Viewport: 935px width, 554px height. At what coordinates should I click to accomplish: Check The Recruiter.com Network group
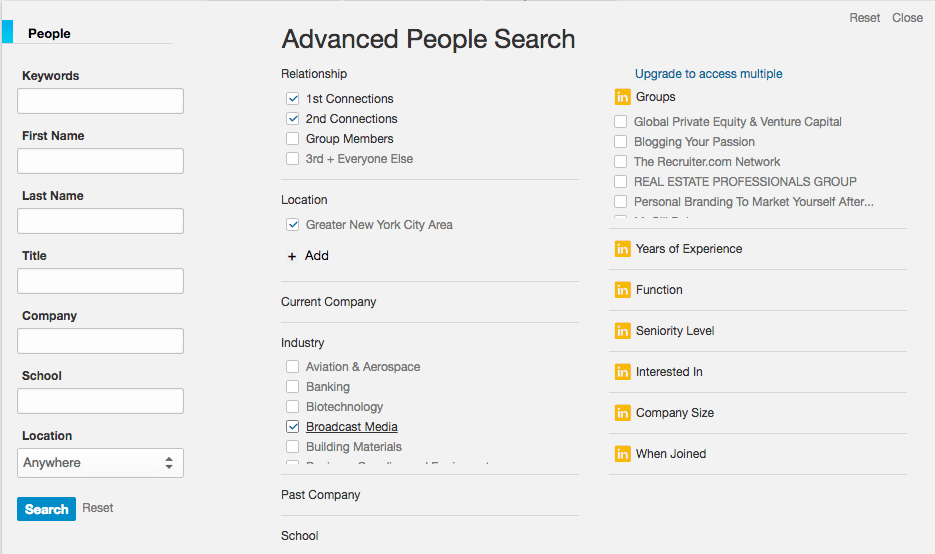pos(620,162)
